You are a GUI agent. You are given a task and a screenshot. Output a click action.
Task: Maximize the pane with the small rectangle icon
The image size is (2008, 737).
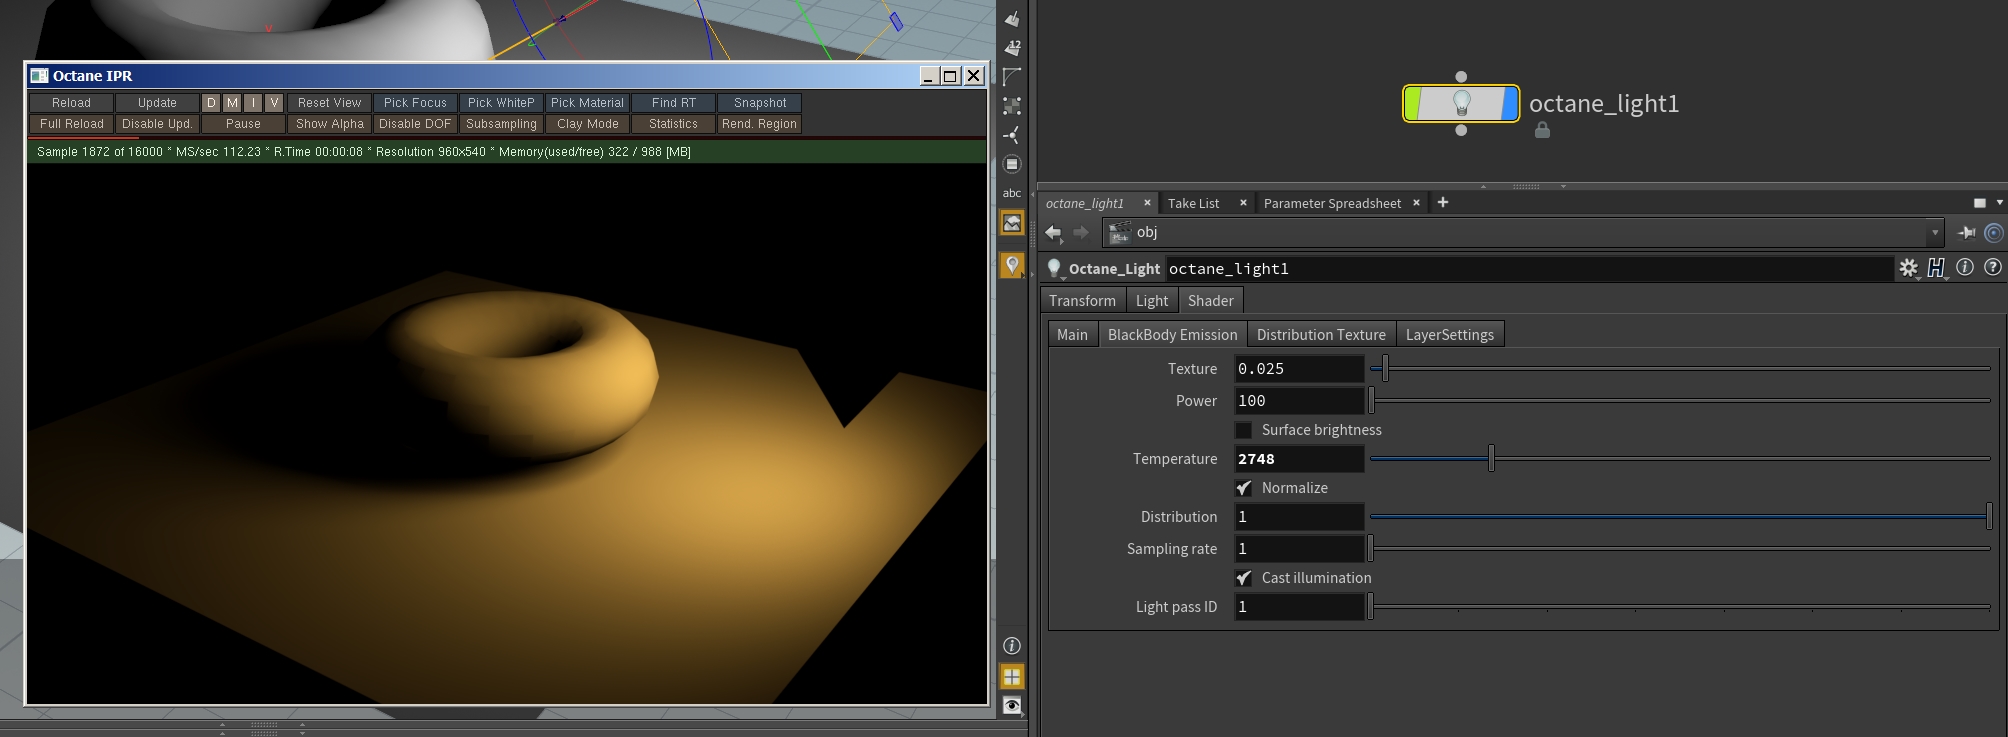[x=1979, y=203]
